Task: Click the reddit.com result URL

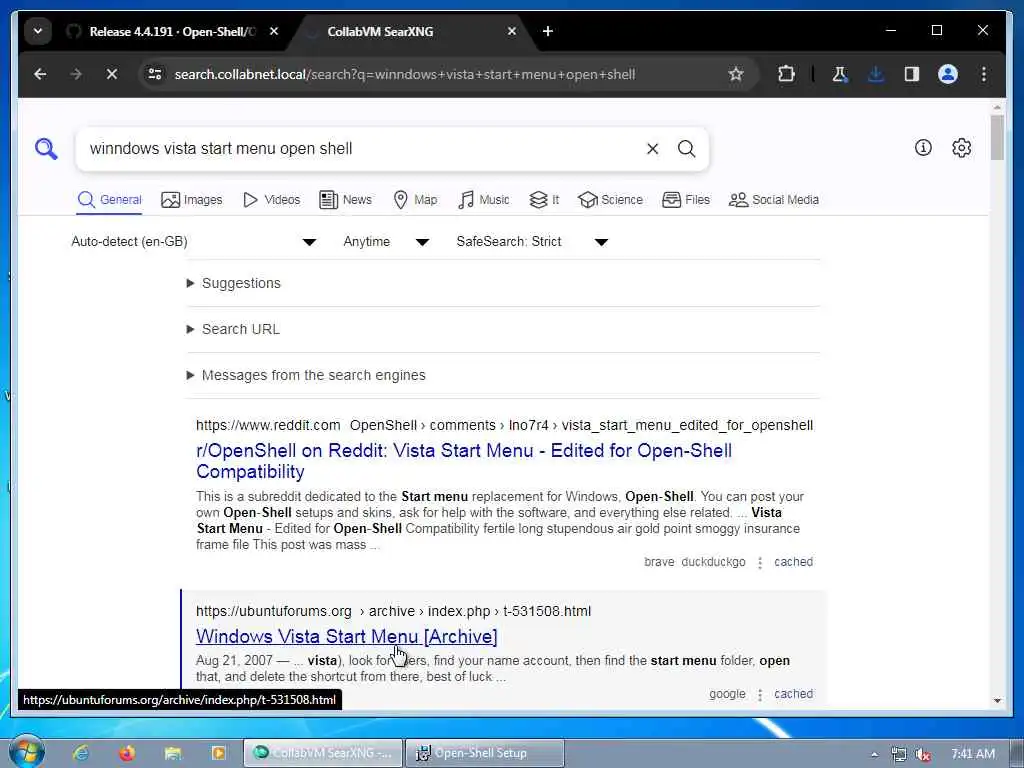Action: (x=504, y=426)
